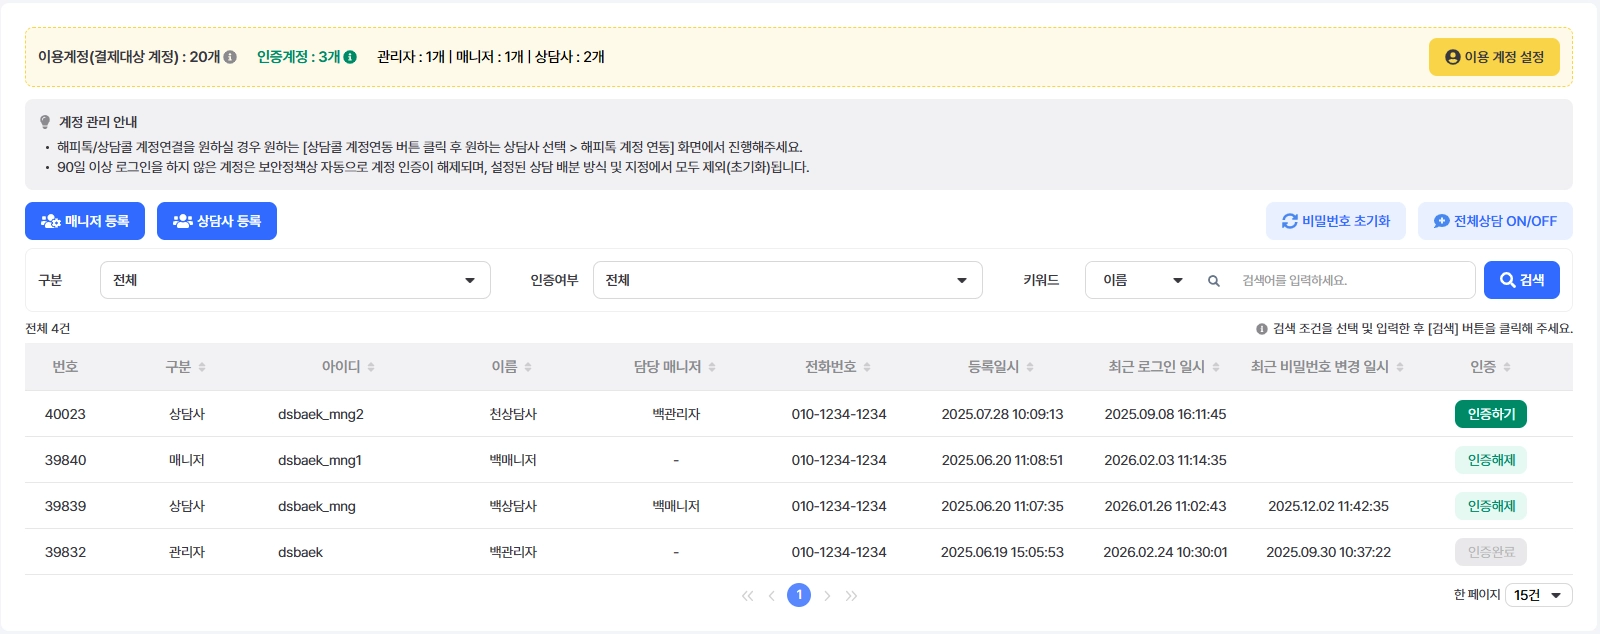Sort by 최근 로그인 일시 column

point(1216,367)
